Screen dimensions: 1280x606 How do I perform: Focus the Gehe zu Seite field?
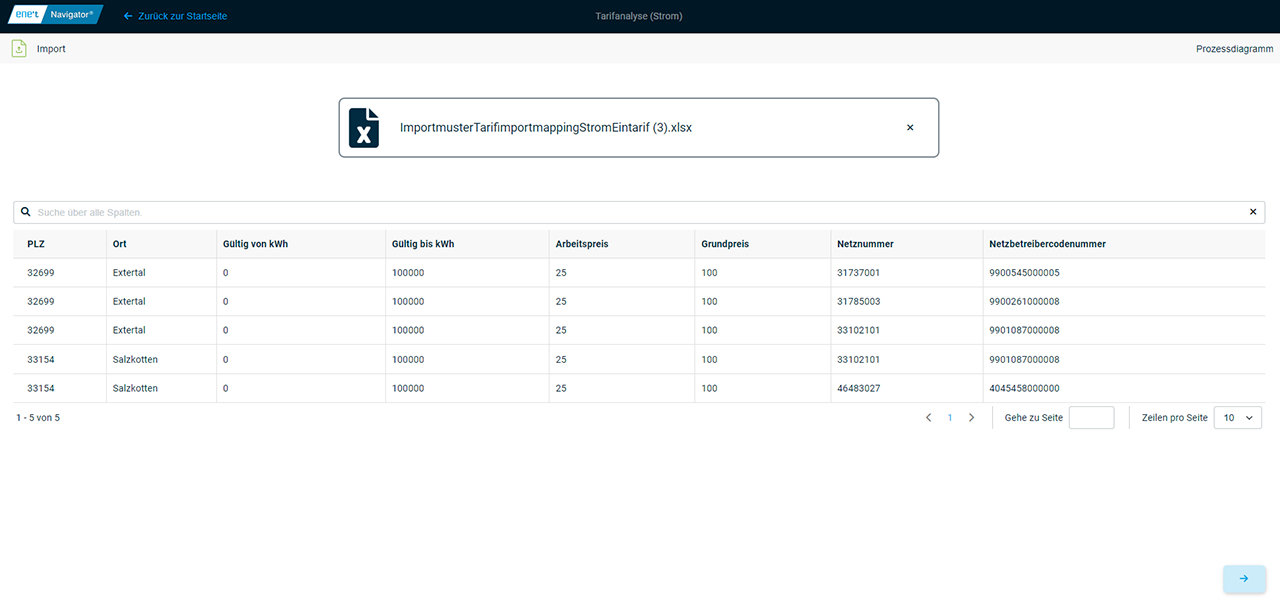1091,418
